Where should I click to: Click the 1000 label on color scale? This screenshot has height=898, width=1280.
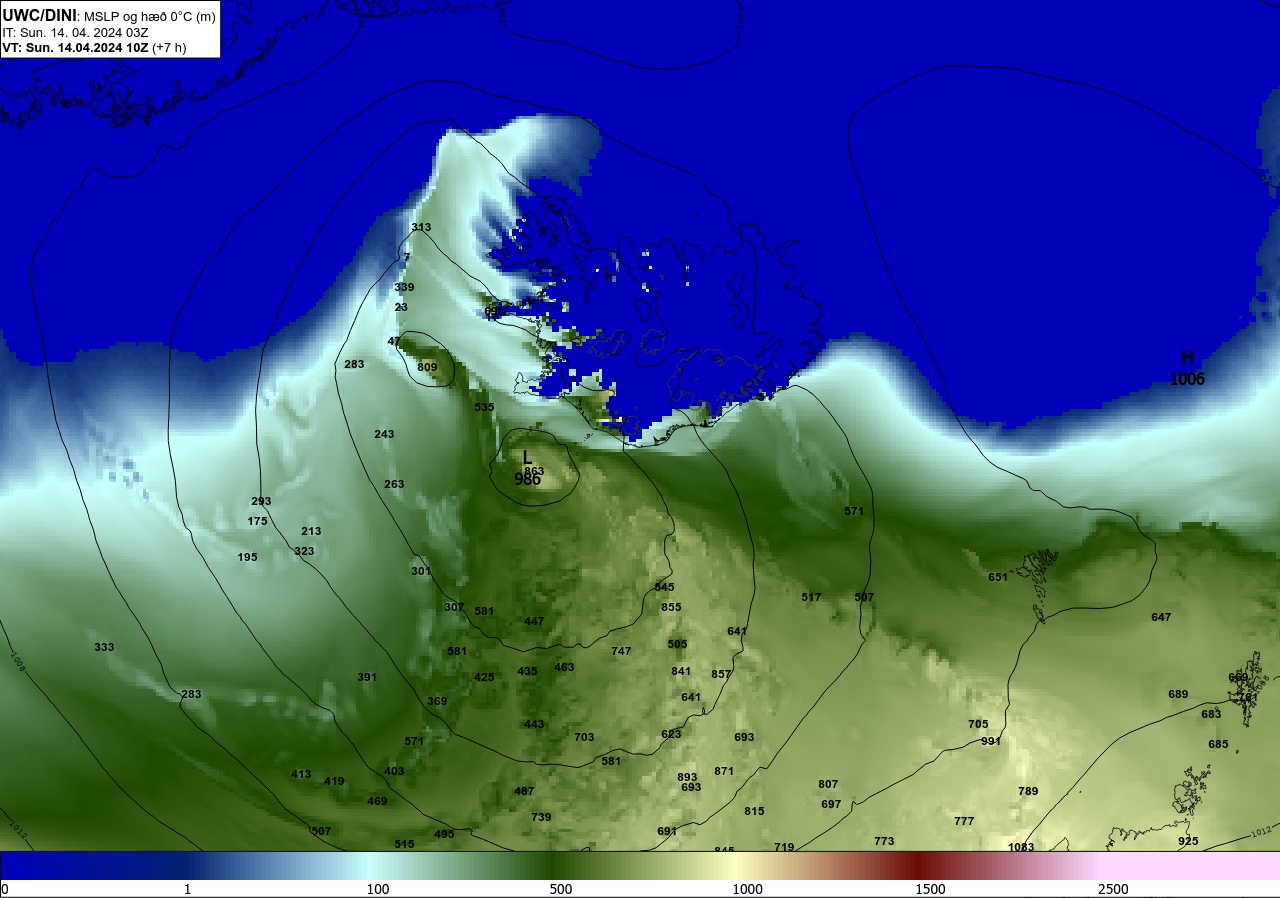pyautogui.click(x=747, y=889)
